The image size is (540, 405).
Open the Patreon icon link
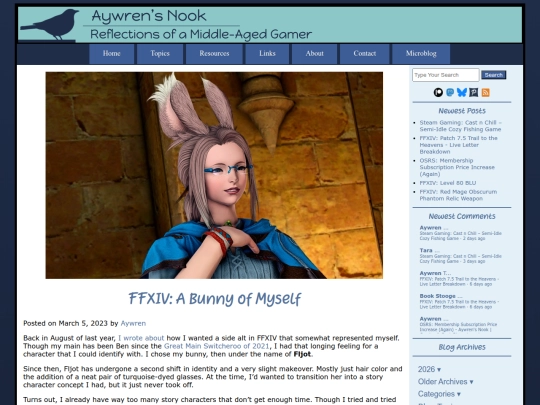click(438, 92)
